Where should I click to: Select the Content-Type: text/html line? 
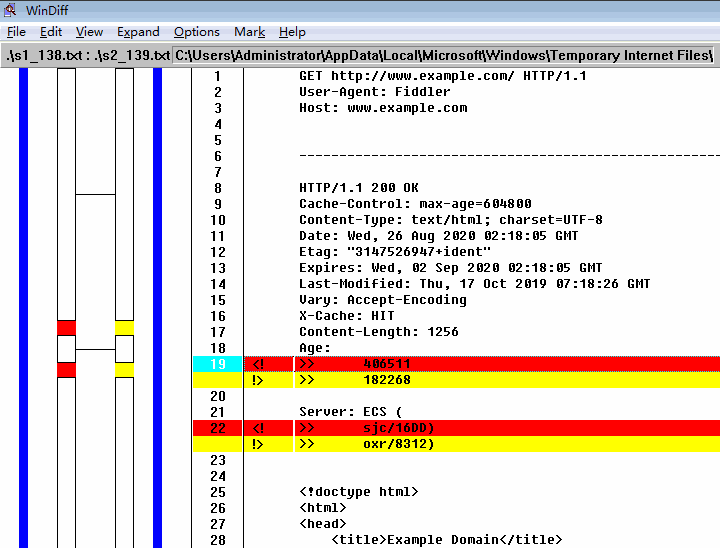451,220
